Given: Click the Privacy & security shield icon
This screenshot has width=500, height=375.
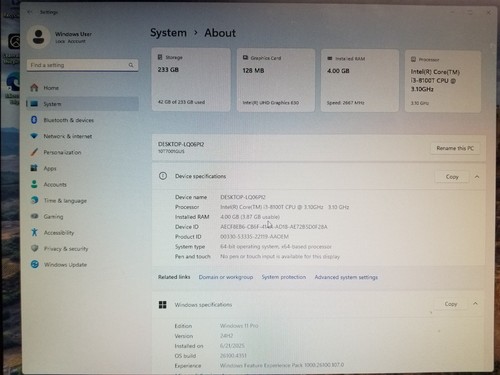Looking at the screenshot, I should (34, 248).
